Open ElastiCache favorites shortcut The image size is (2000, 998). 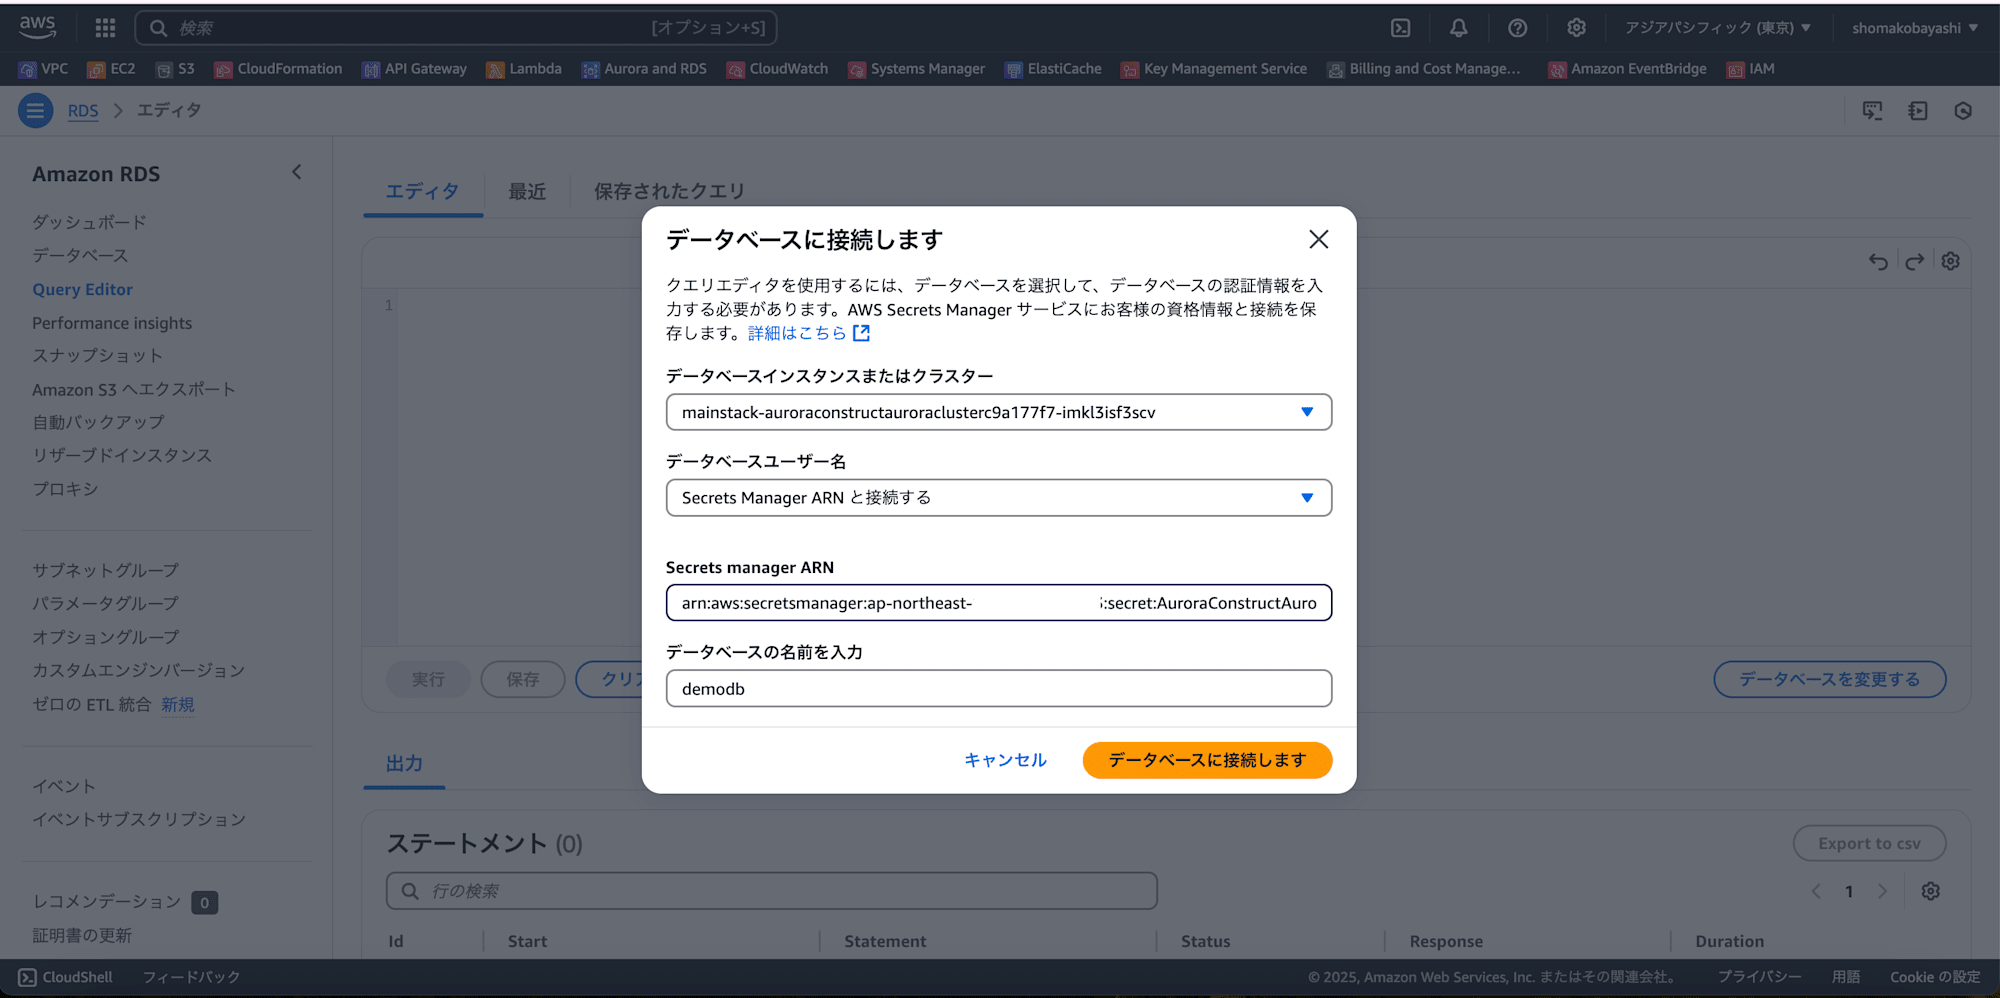pyautogui.click(x=1053, y=69)
